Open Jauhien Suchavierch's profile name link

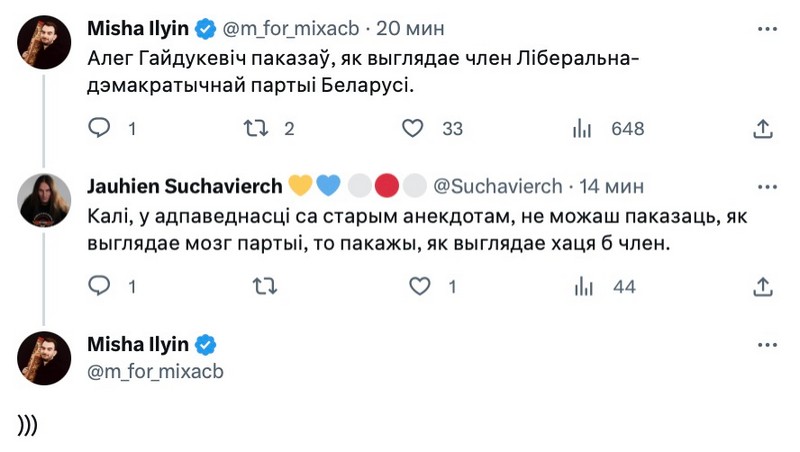point(185,186)
